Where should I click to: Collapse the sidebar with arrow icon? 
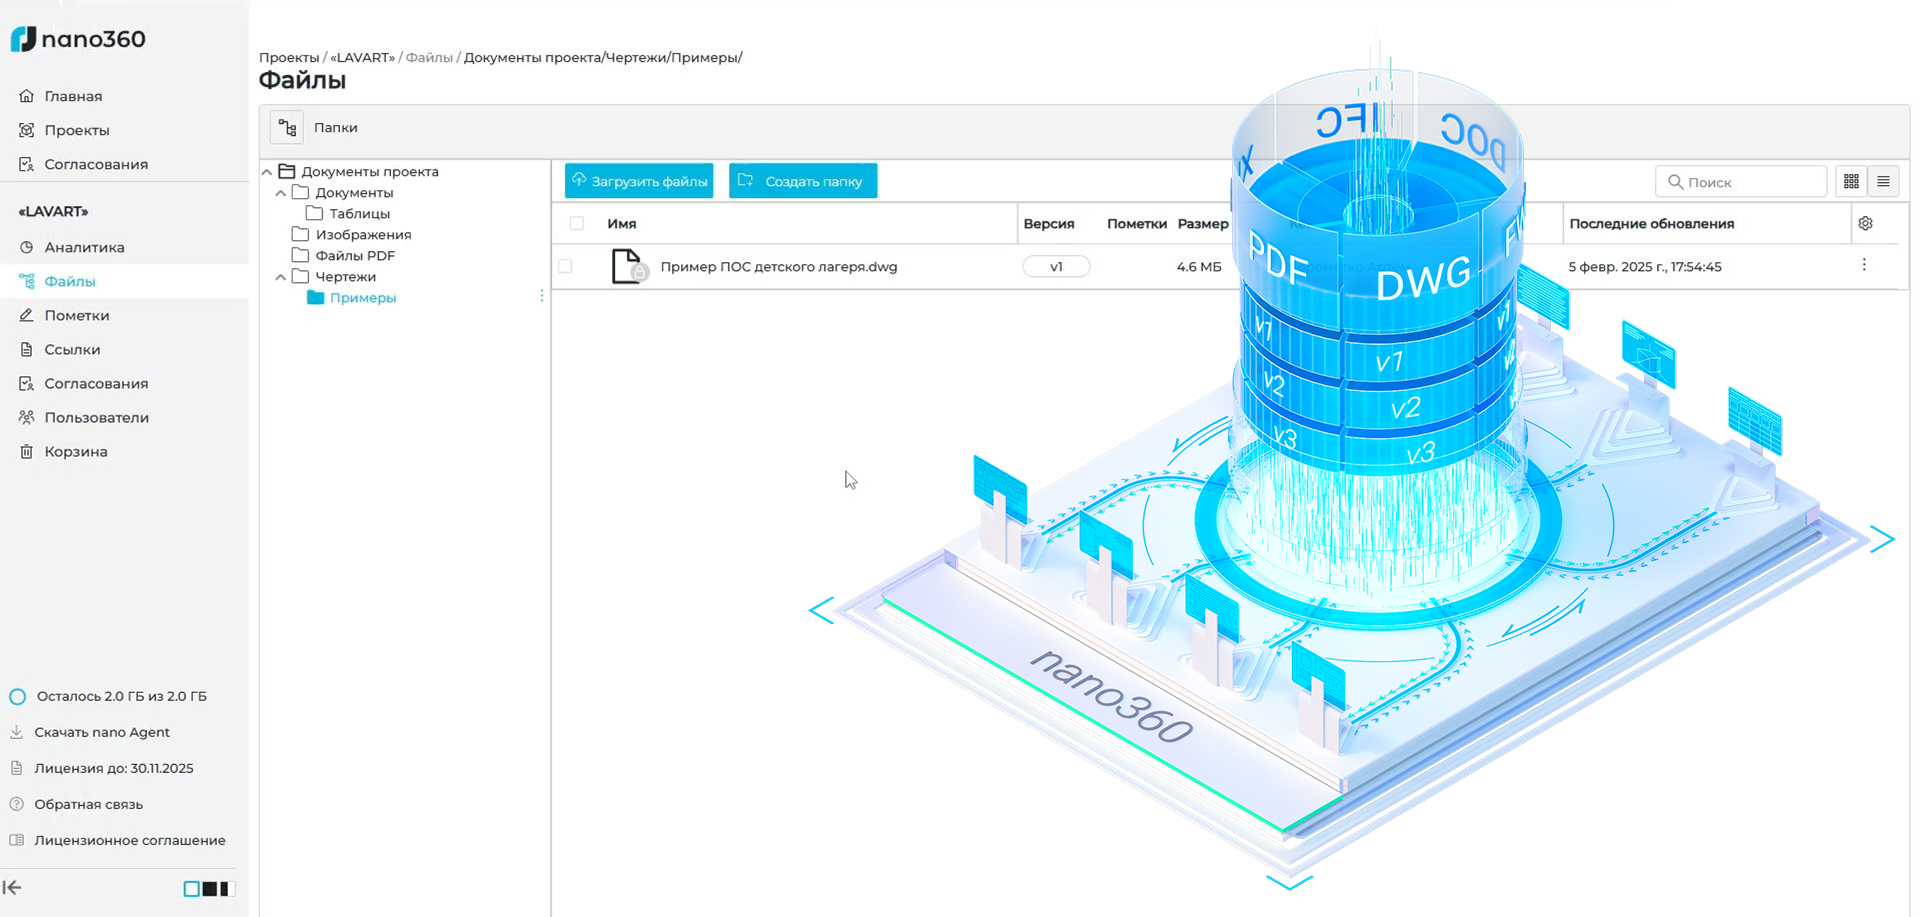click(13, 887)
